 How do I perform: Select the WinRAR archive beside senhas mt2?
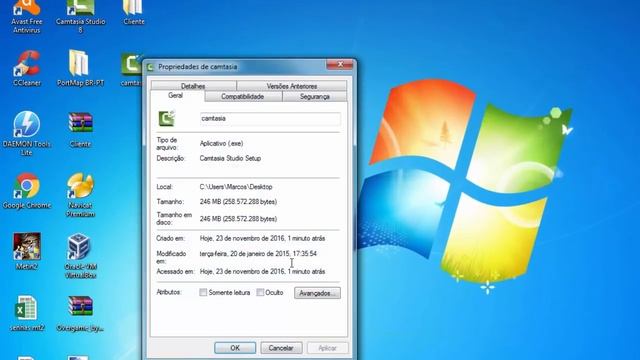(x=80, y=313)
